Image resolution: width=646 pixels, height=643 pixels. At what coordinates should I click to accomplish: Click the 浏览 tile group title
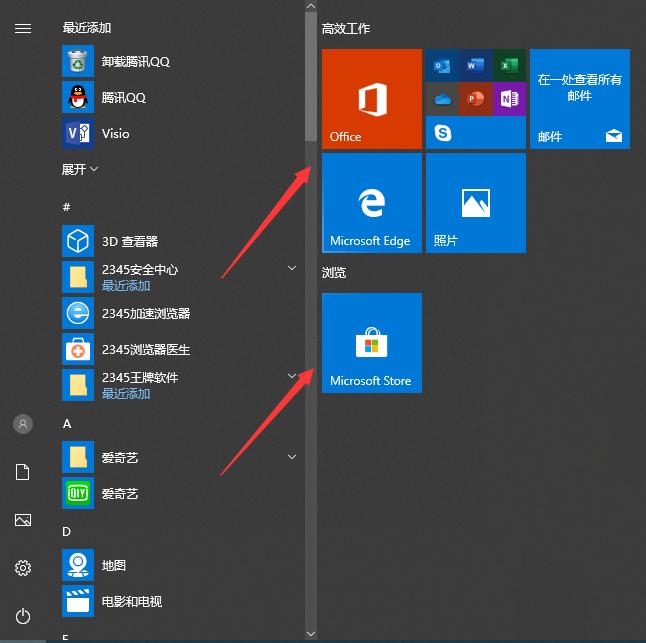pos(334,272)
